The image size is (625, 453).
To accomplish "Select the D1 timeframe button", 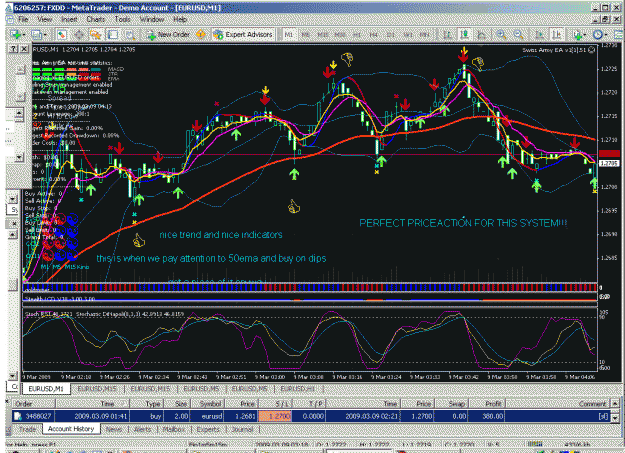I will 391,35.
